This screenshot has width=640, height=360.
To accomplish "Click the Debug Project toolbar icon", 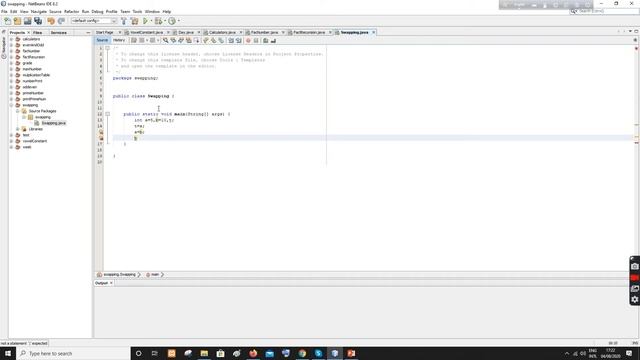I will (x=158, y=21).
